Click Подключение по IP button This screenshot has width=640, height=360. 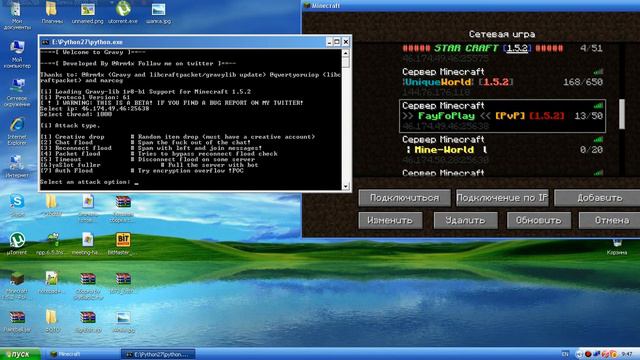coord(502,198)
